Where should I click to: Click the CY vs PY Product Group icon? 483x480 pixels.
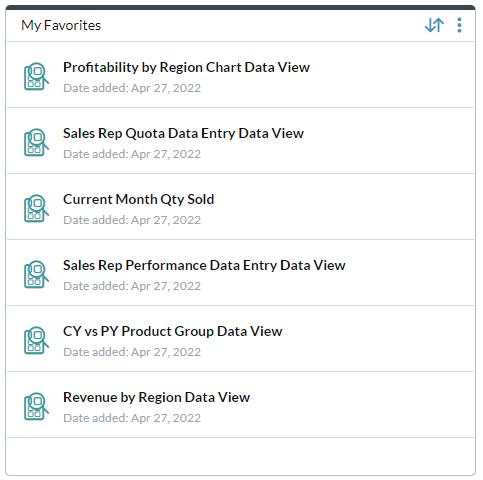pyautogui.click(x=36, y=341)
